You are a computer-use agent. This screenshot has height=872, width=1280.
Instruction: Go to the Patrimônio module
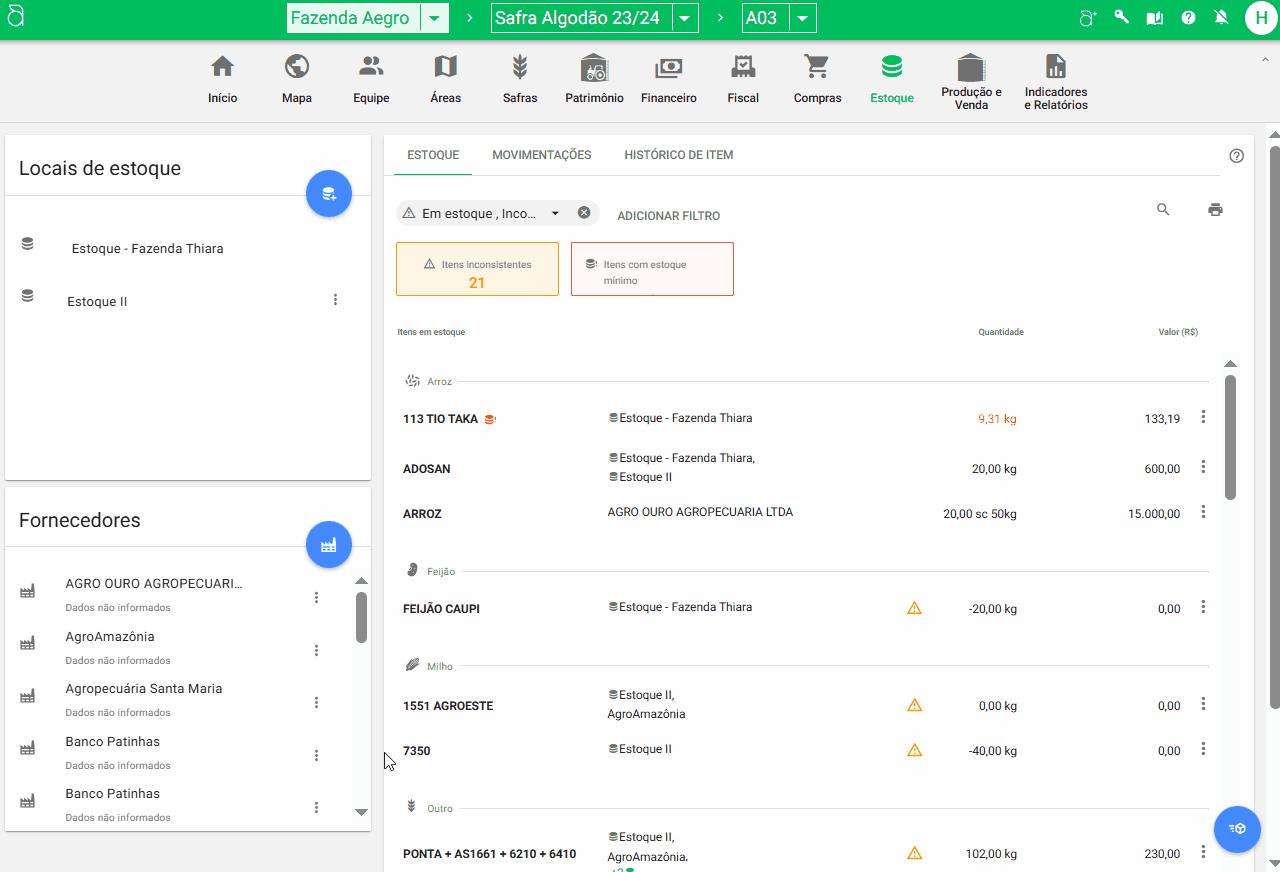coord(594,68)
